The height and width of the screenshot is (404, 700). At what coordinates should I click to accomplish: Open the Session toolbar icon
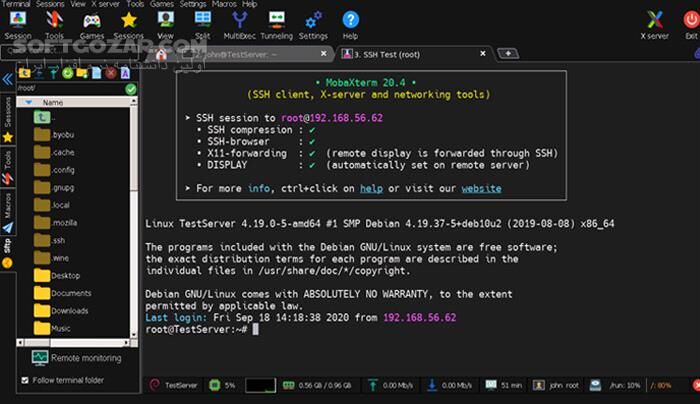point(18,22)
